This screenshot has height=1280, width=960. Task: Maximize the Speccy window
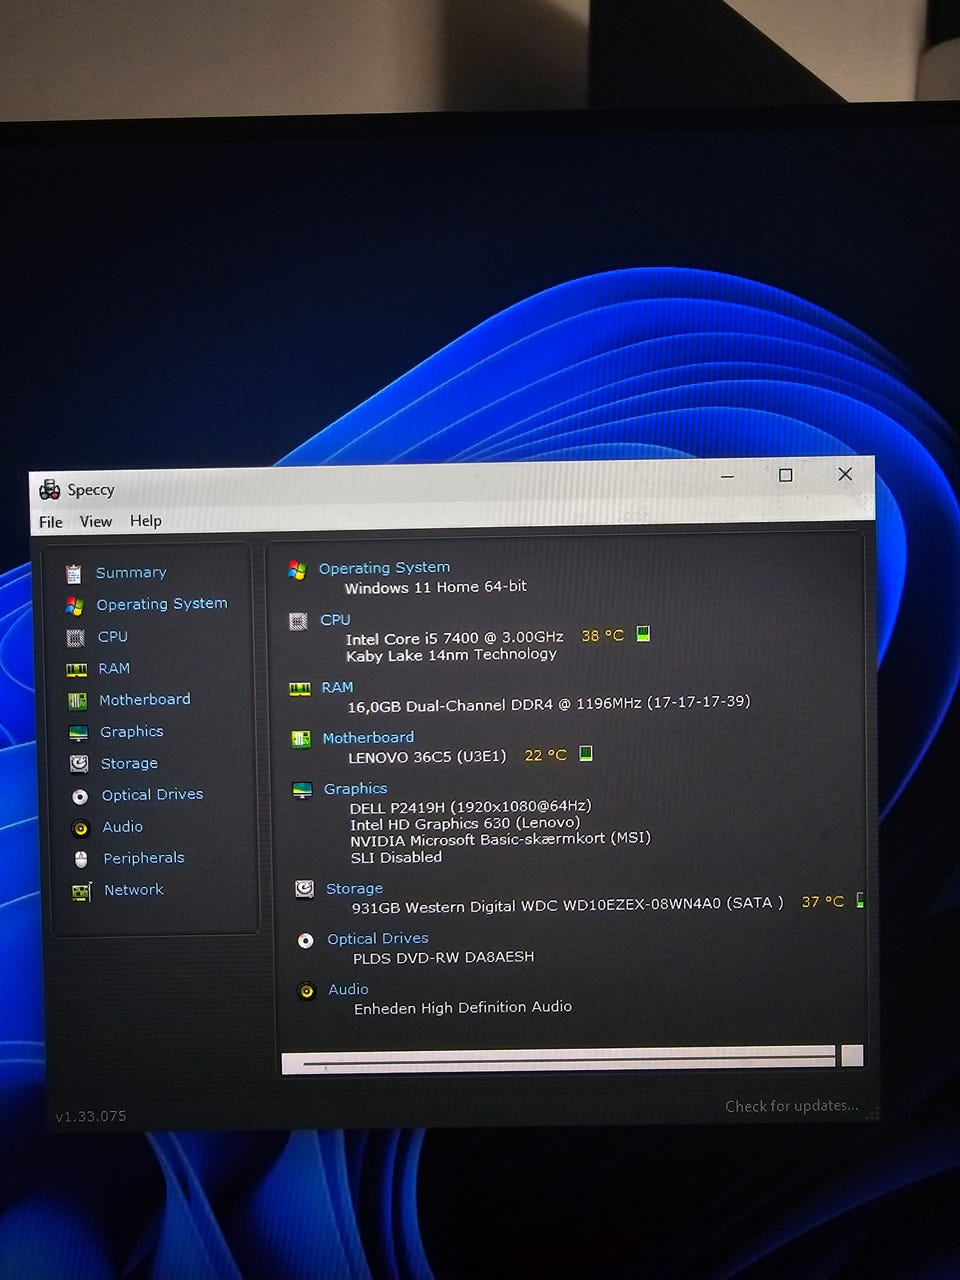[786, 476]
